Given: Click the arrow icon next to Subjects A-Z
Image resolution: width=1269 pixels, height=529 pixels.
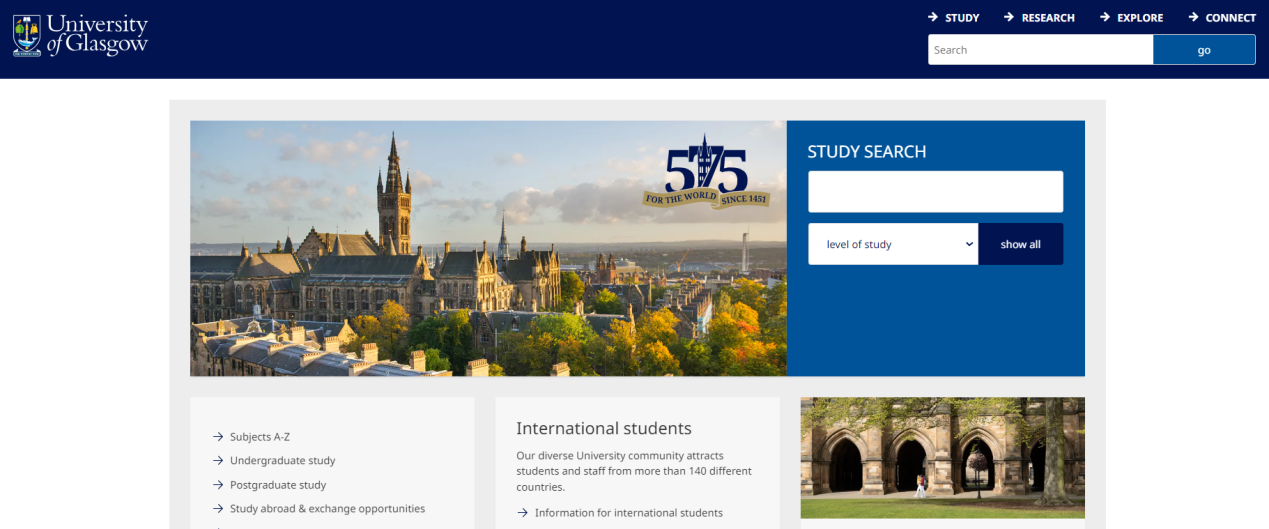Looking at the screenshot, I should tap(218, 437).
